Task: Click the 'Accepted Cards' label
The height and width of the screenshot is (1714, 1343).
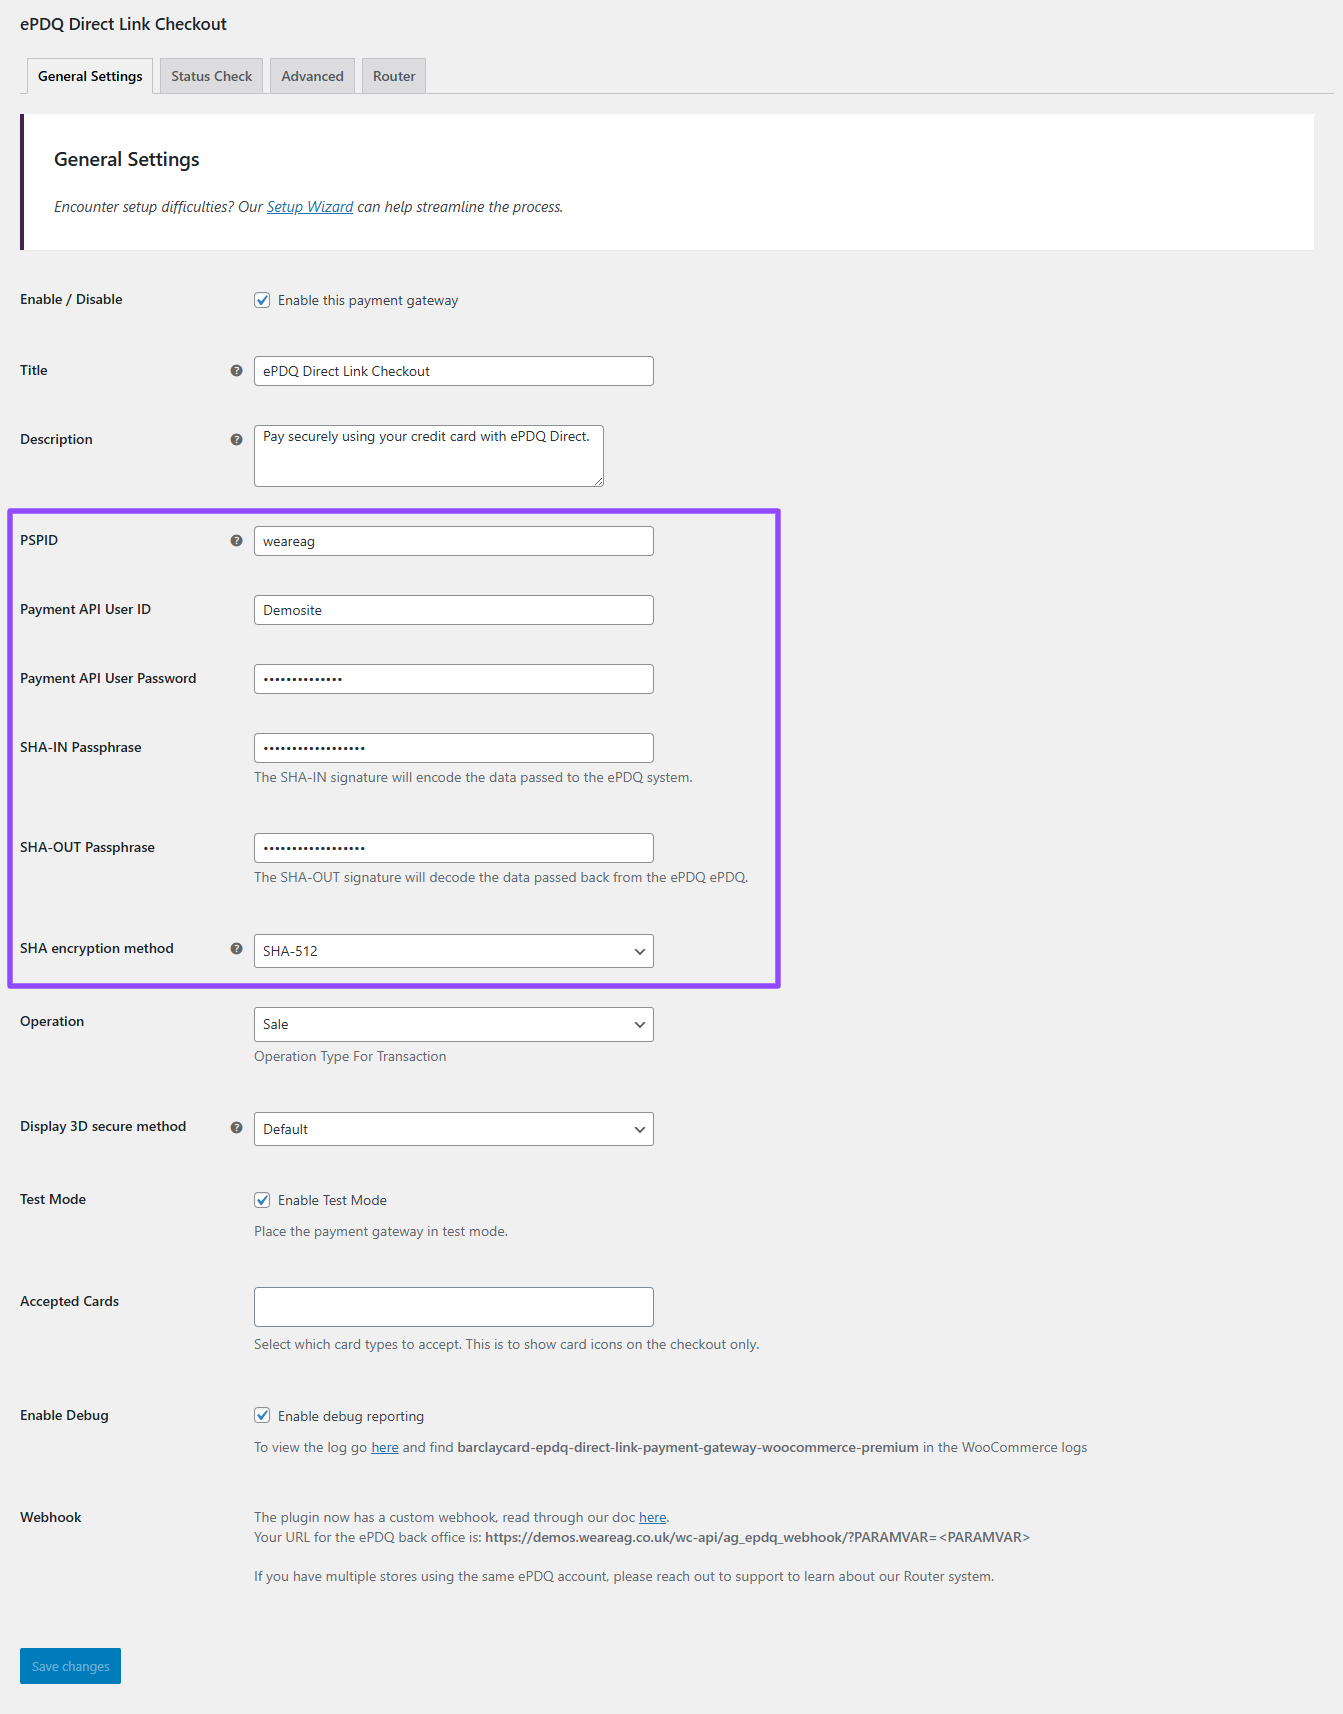Action: click(x=69, y=1301)
